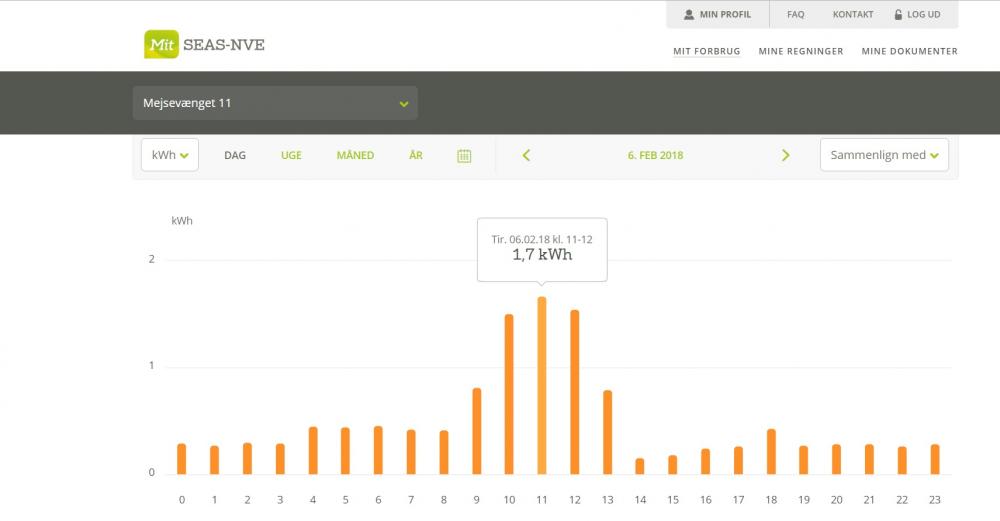Open Mine Dokumenter page
The image size is (1000, 521).
click(909, 51)
